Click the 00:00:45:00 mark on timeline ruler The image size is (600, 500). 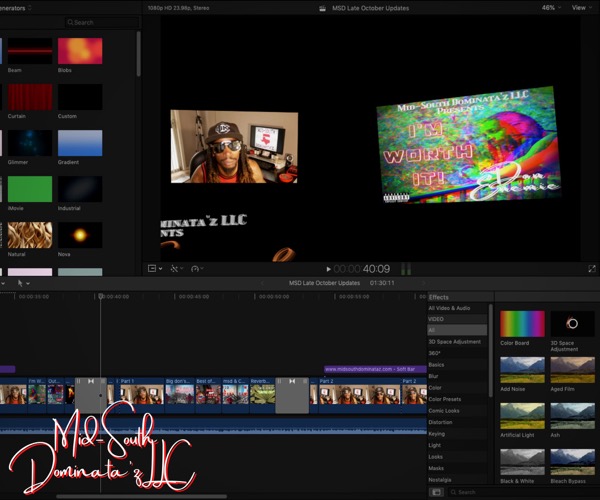[x=194, y=296]
